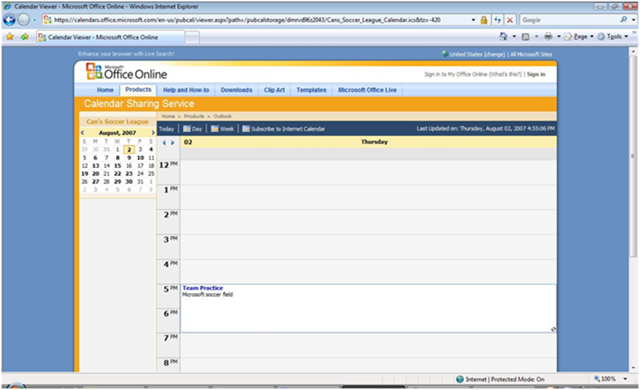
Task: Open Help and How-to tab
Action: coord(186,90)
